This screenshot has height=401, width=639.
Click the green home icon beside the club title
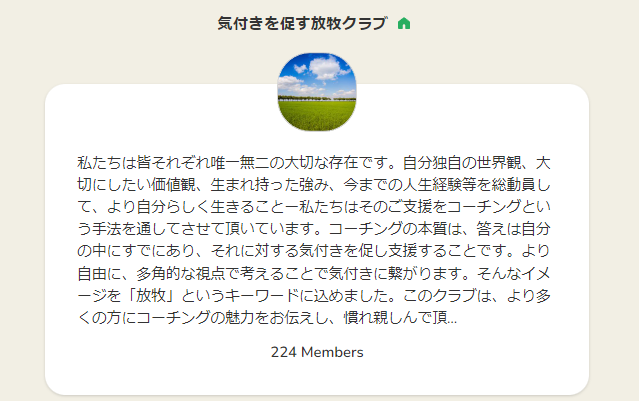404,24
